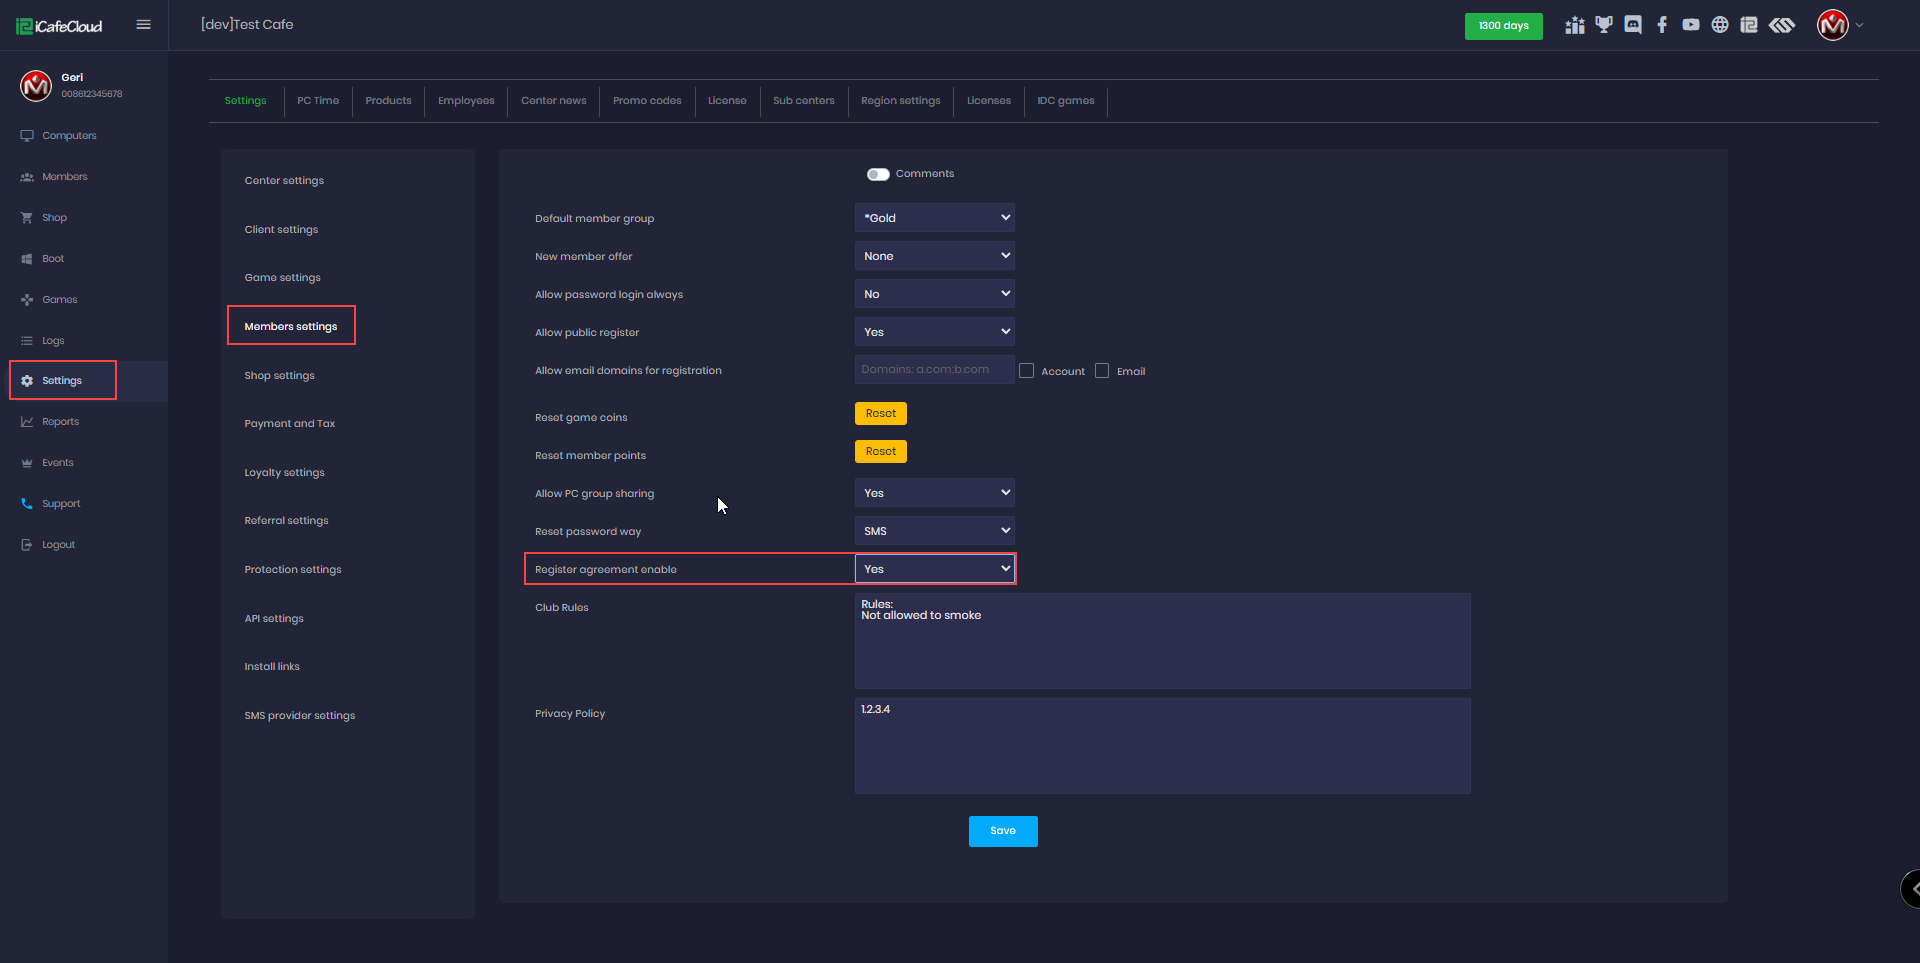Expand the Reset password way dropdown
The image size is (1920, 963).
(x=934, y=531)
